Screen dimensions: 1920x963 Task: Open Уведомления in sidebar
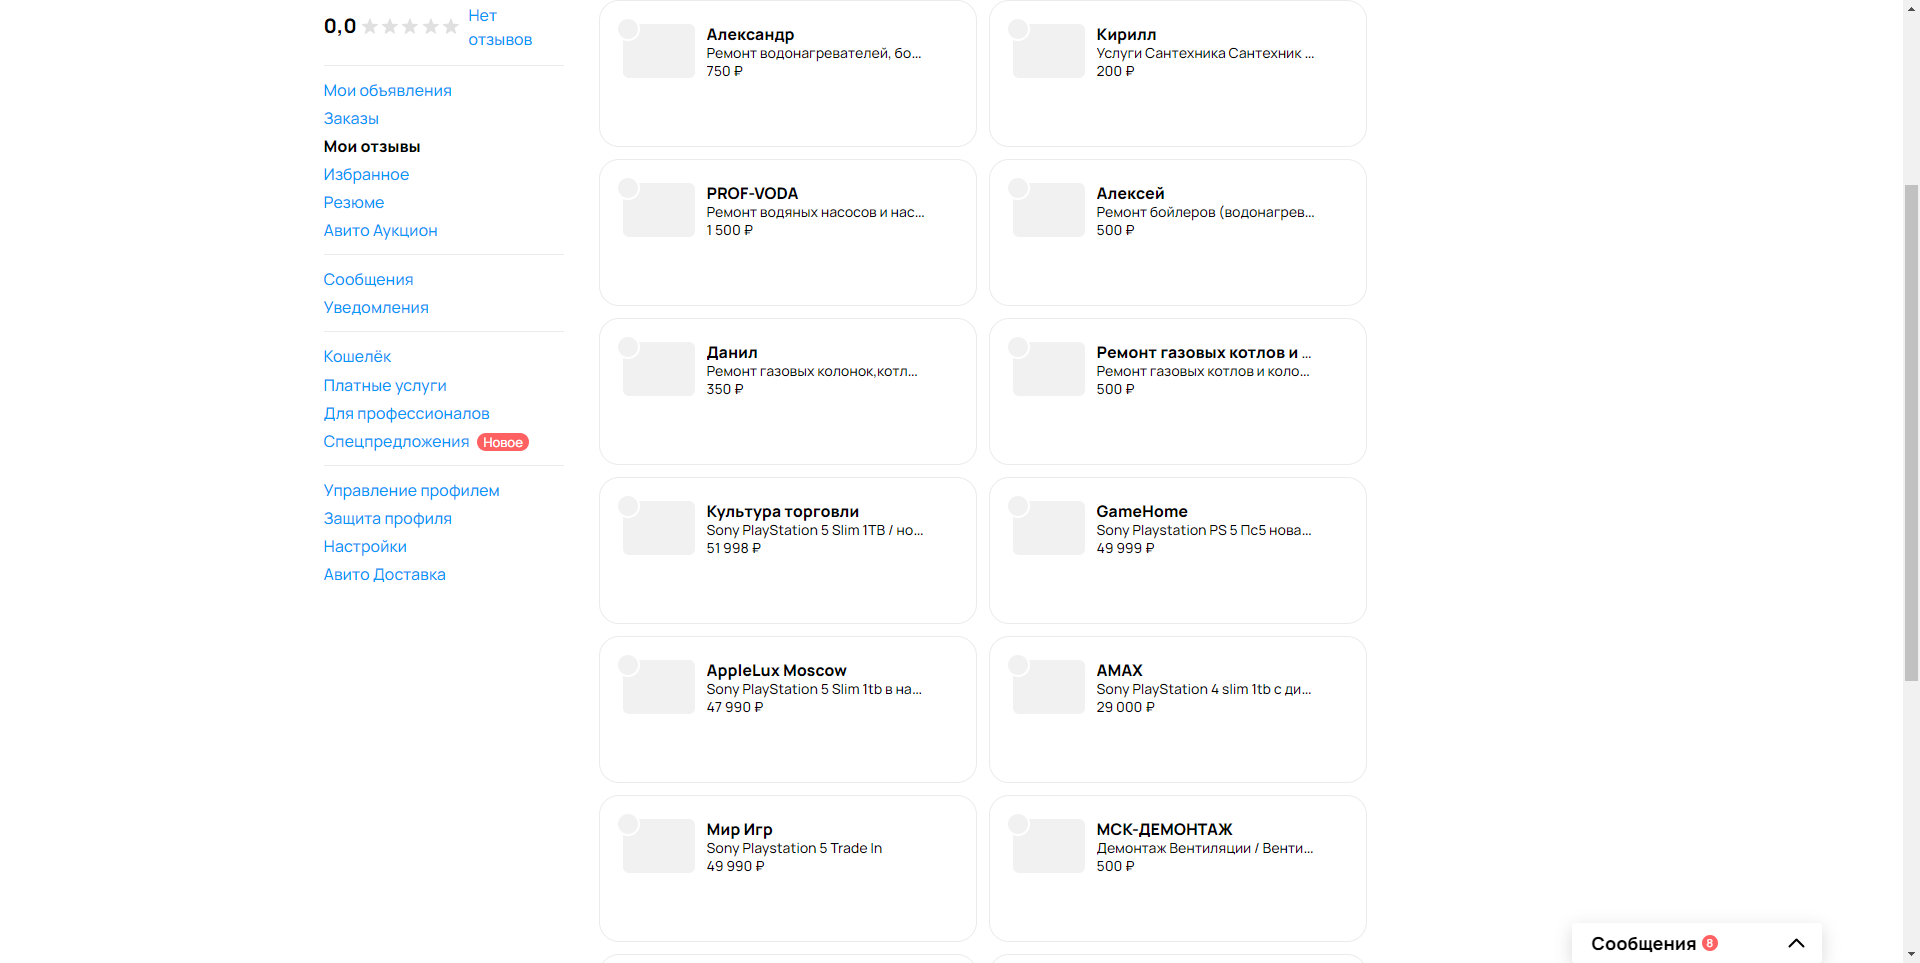click(x=376, y=307)
